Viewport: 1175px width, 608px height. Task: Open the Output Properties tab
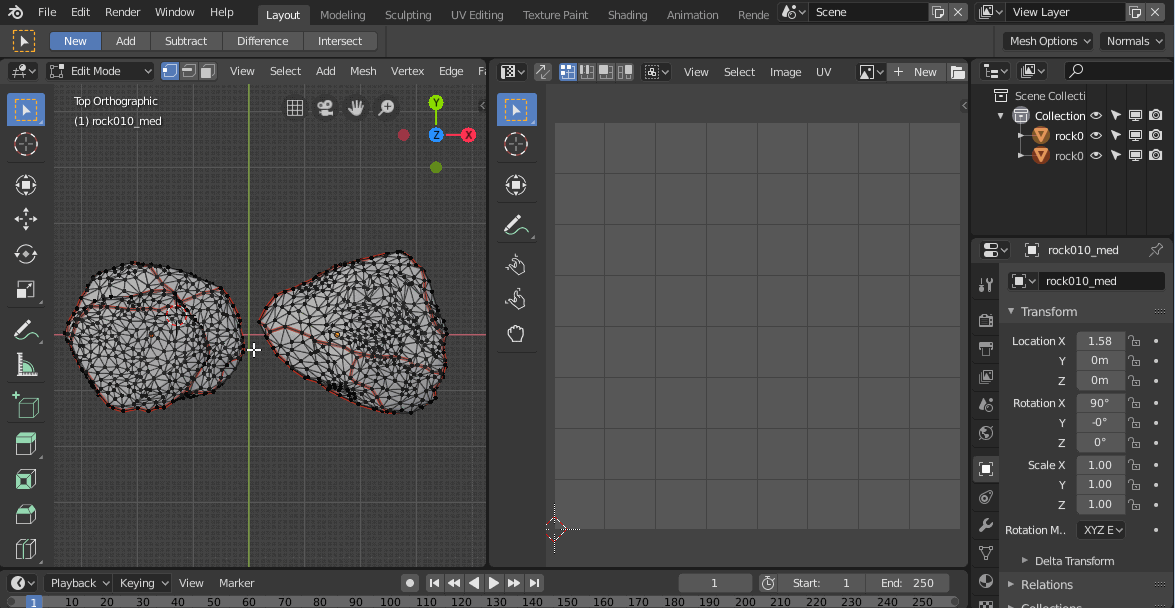tap(985, 347)
